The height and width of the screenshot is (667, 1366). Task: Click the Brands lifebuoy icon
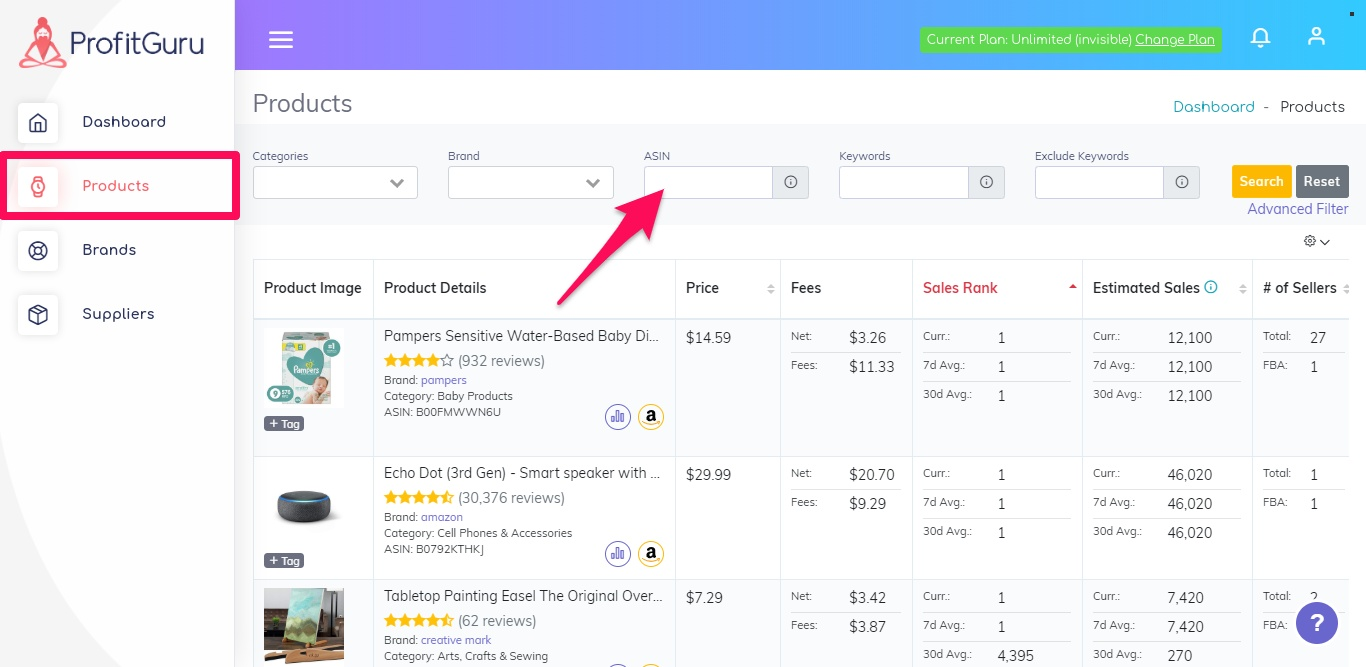(x=38, y=250)
